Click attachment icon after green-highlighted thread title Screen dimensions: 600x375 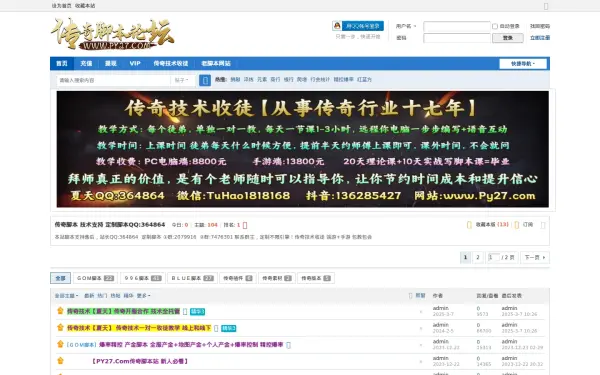(x=185, y=311)
